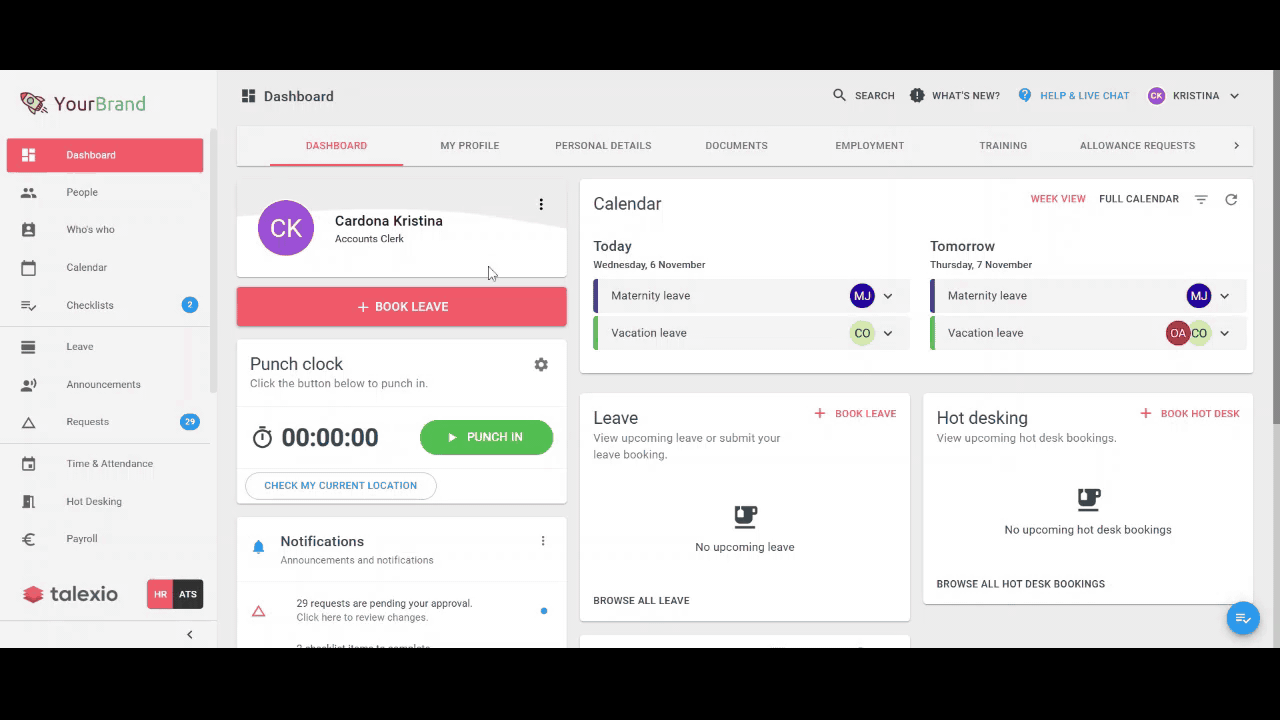Image resolution: width=1280 pixels, height=720 pixels.
Task: Open the People sidebar icon
Action: (28, 192)
